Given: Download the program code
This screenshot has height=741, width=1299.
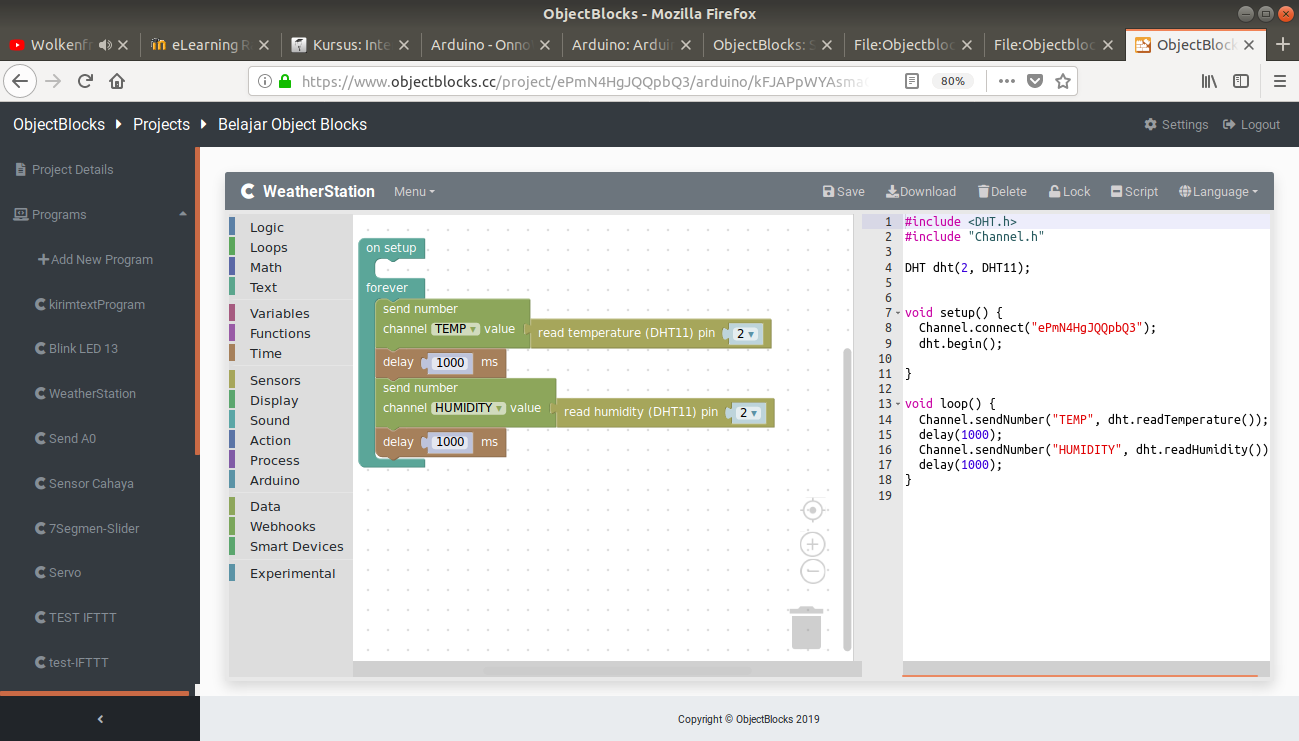Looking at the screenshot, I should 920,192.
